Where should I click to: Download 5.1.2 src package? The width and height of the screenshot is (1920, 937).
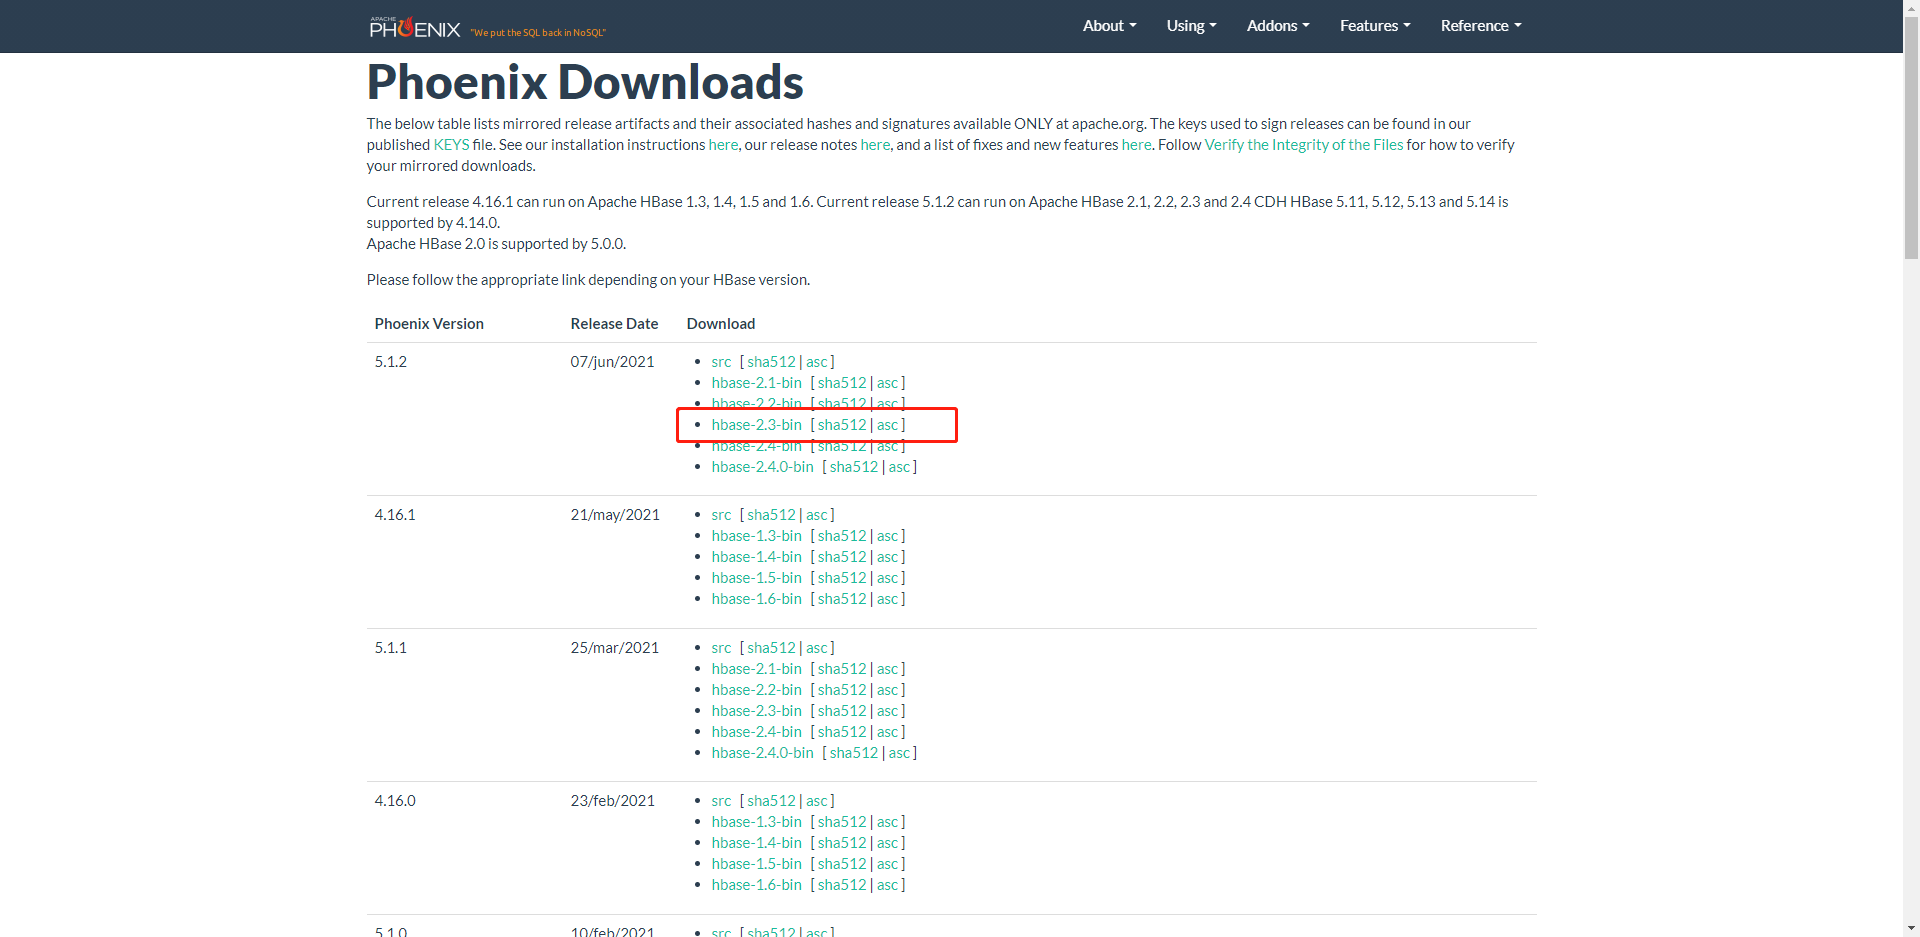tap(721, 362)
